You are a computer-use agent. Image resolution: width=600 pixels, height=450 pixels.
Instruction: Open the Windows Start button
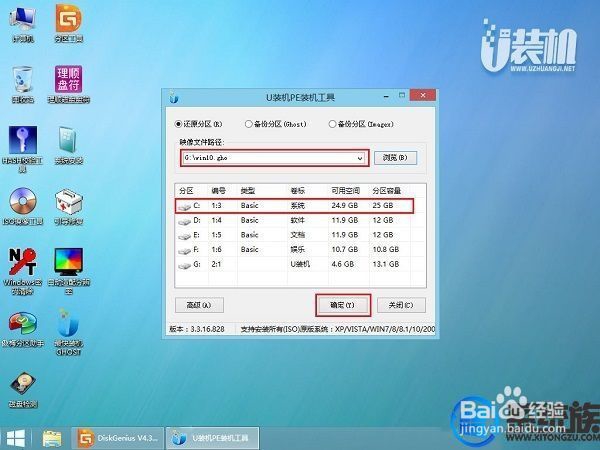(16, 439)
